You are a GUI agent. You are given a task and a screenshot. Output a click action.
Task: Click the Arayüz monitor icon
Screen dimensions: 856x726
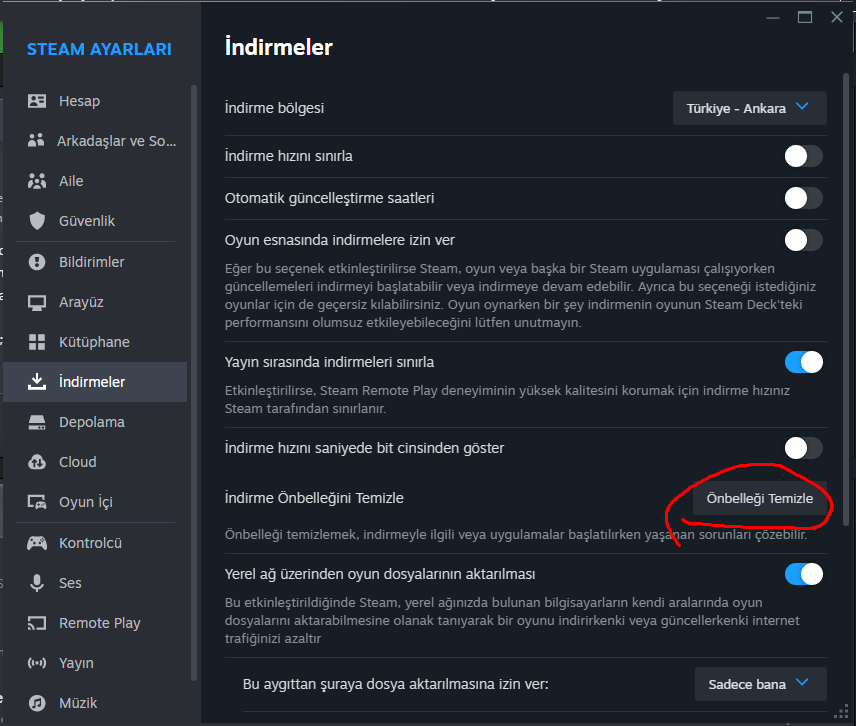pos(37,302)
